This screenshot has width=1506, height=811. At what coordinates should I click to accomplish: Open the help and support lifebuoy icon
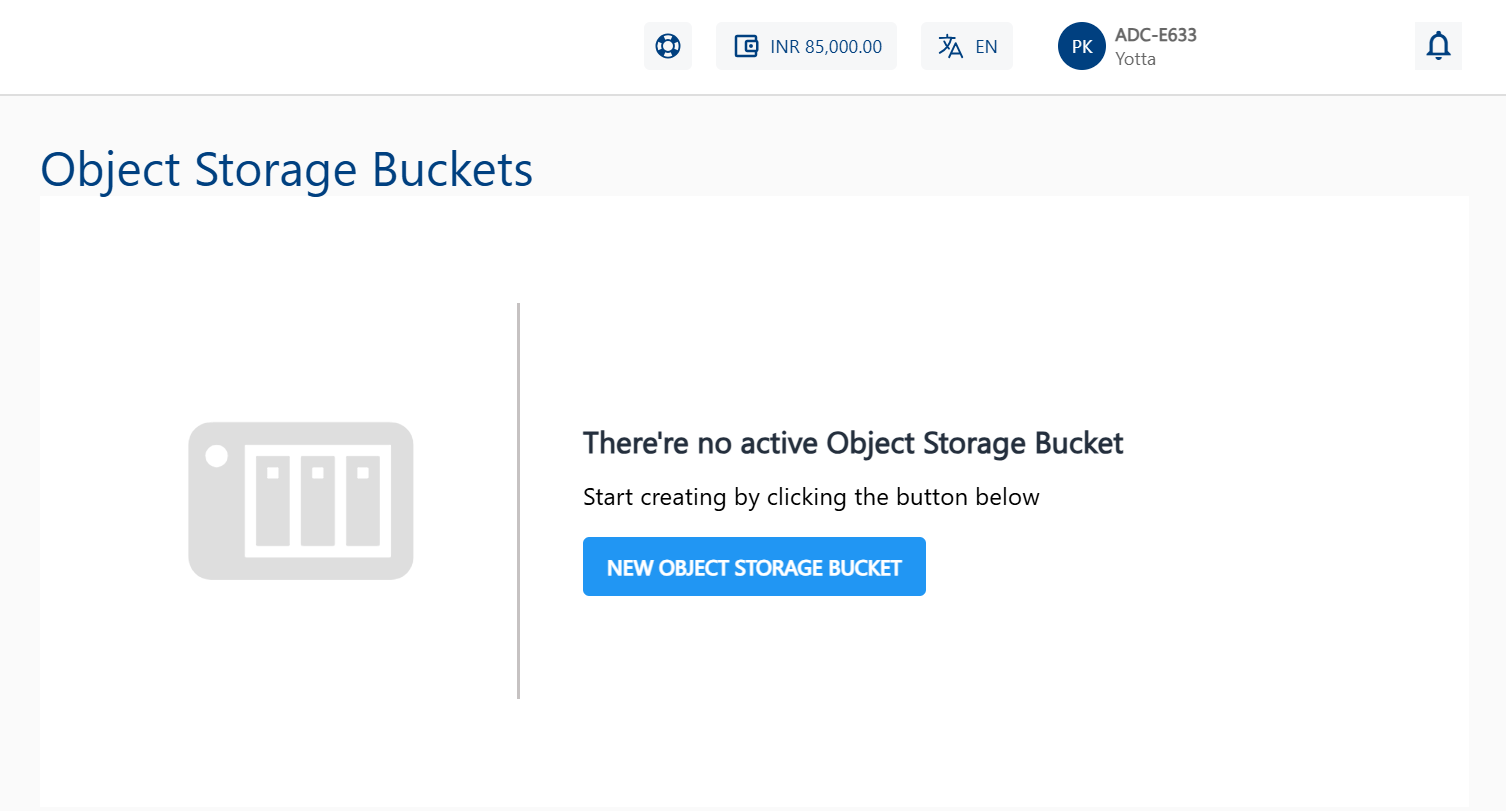pos(667,45)
